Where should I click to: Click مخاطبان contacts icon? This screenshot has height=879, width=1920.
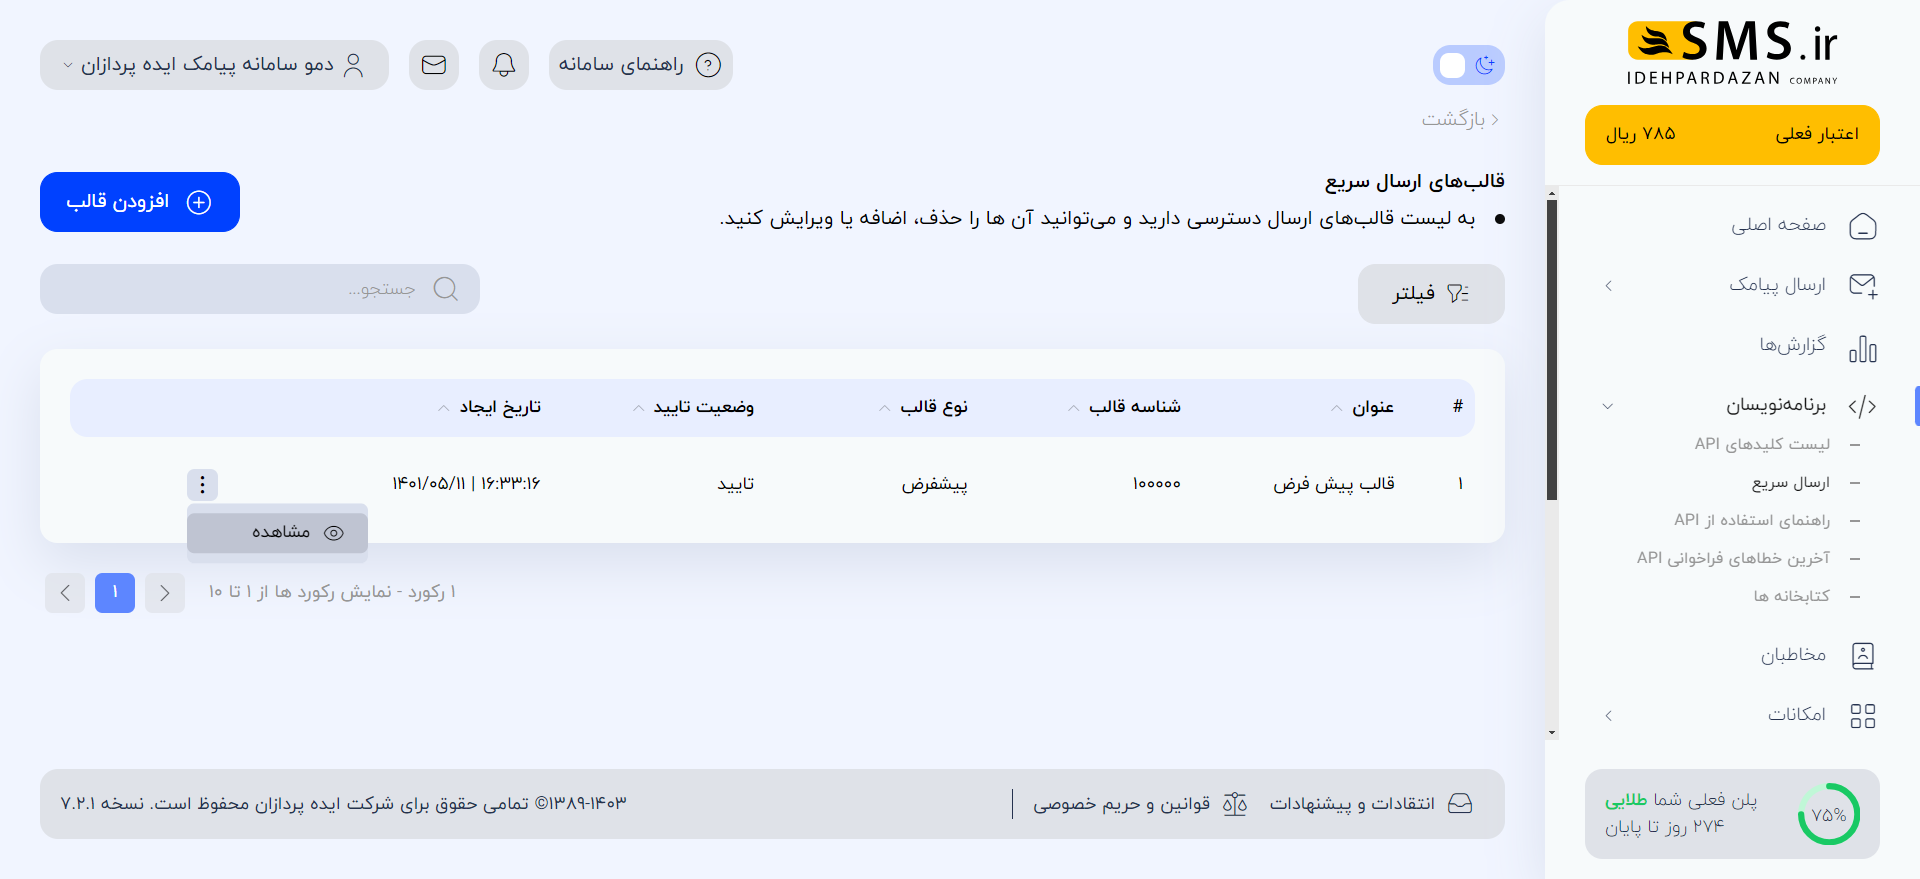coord(1863,656)
